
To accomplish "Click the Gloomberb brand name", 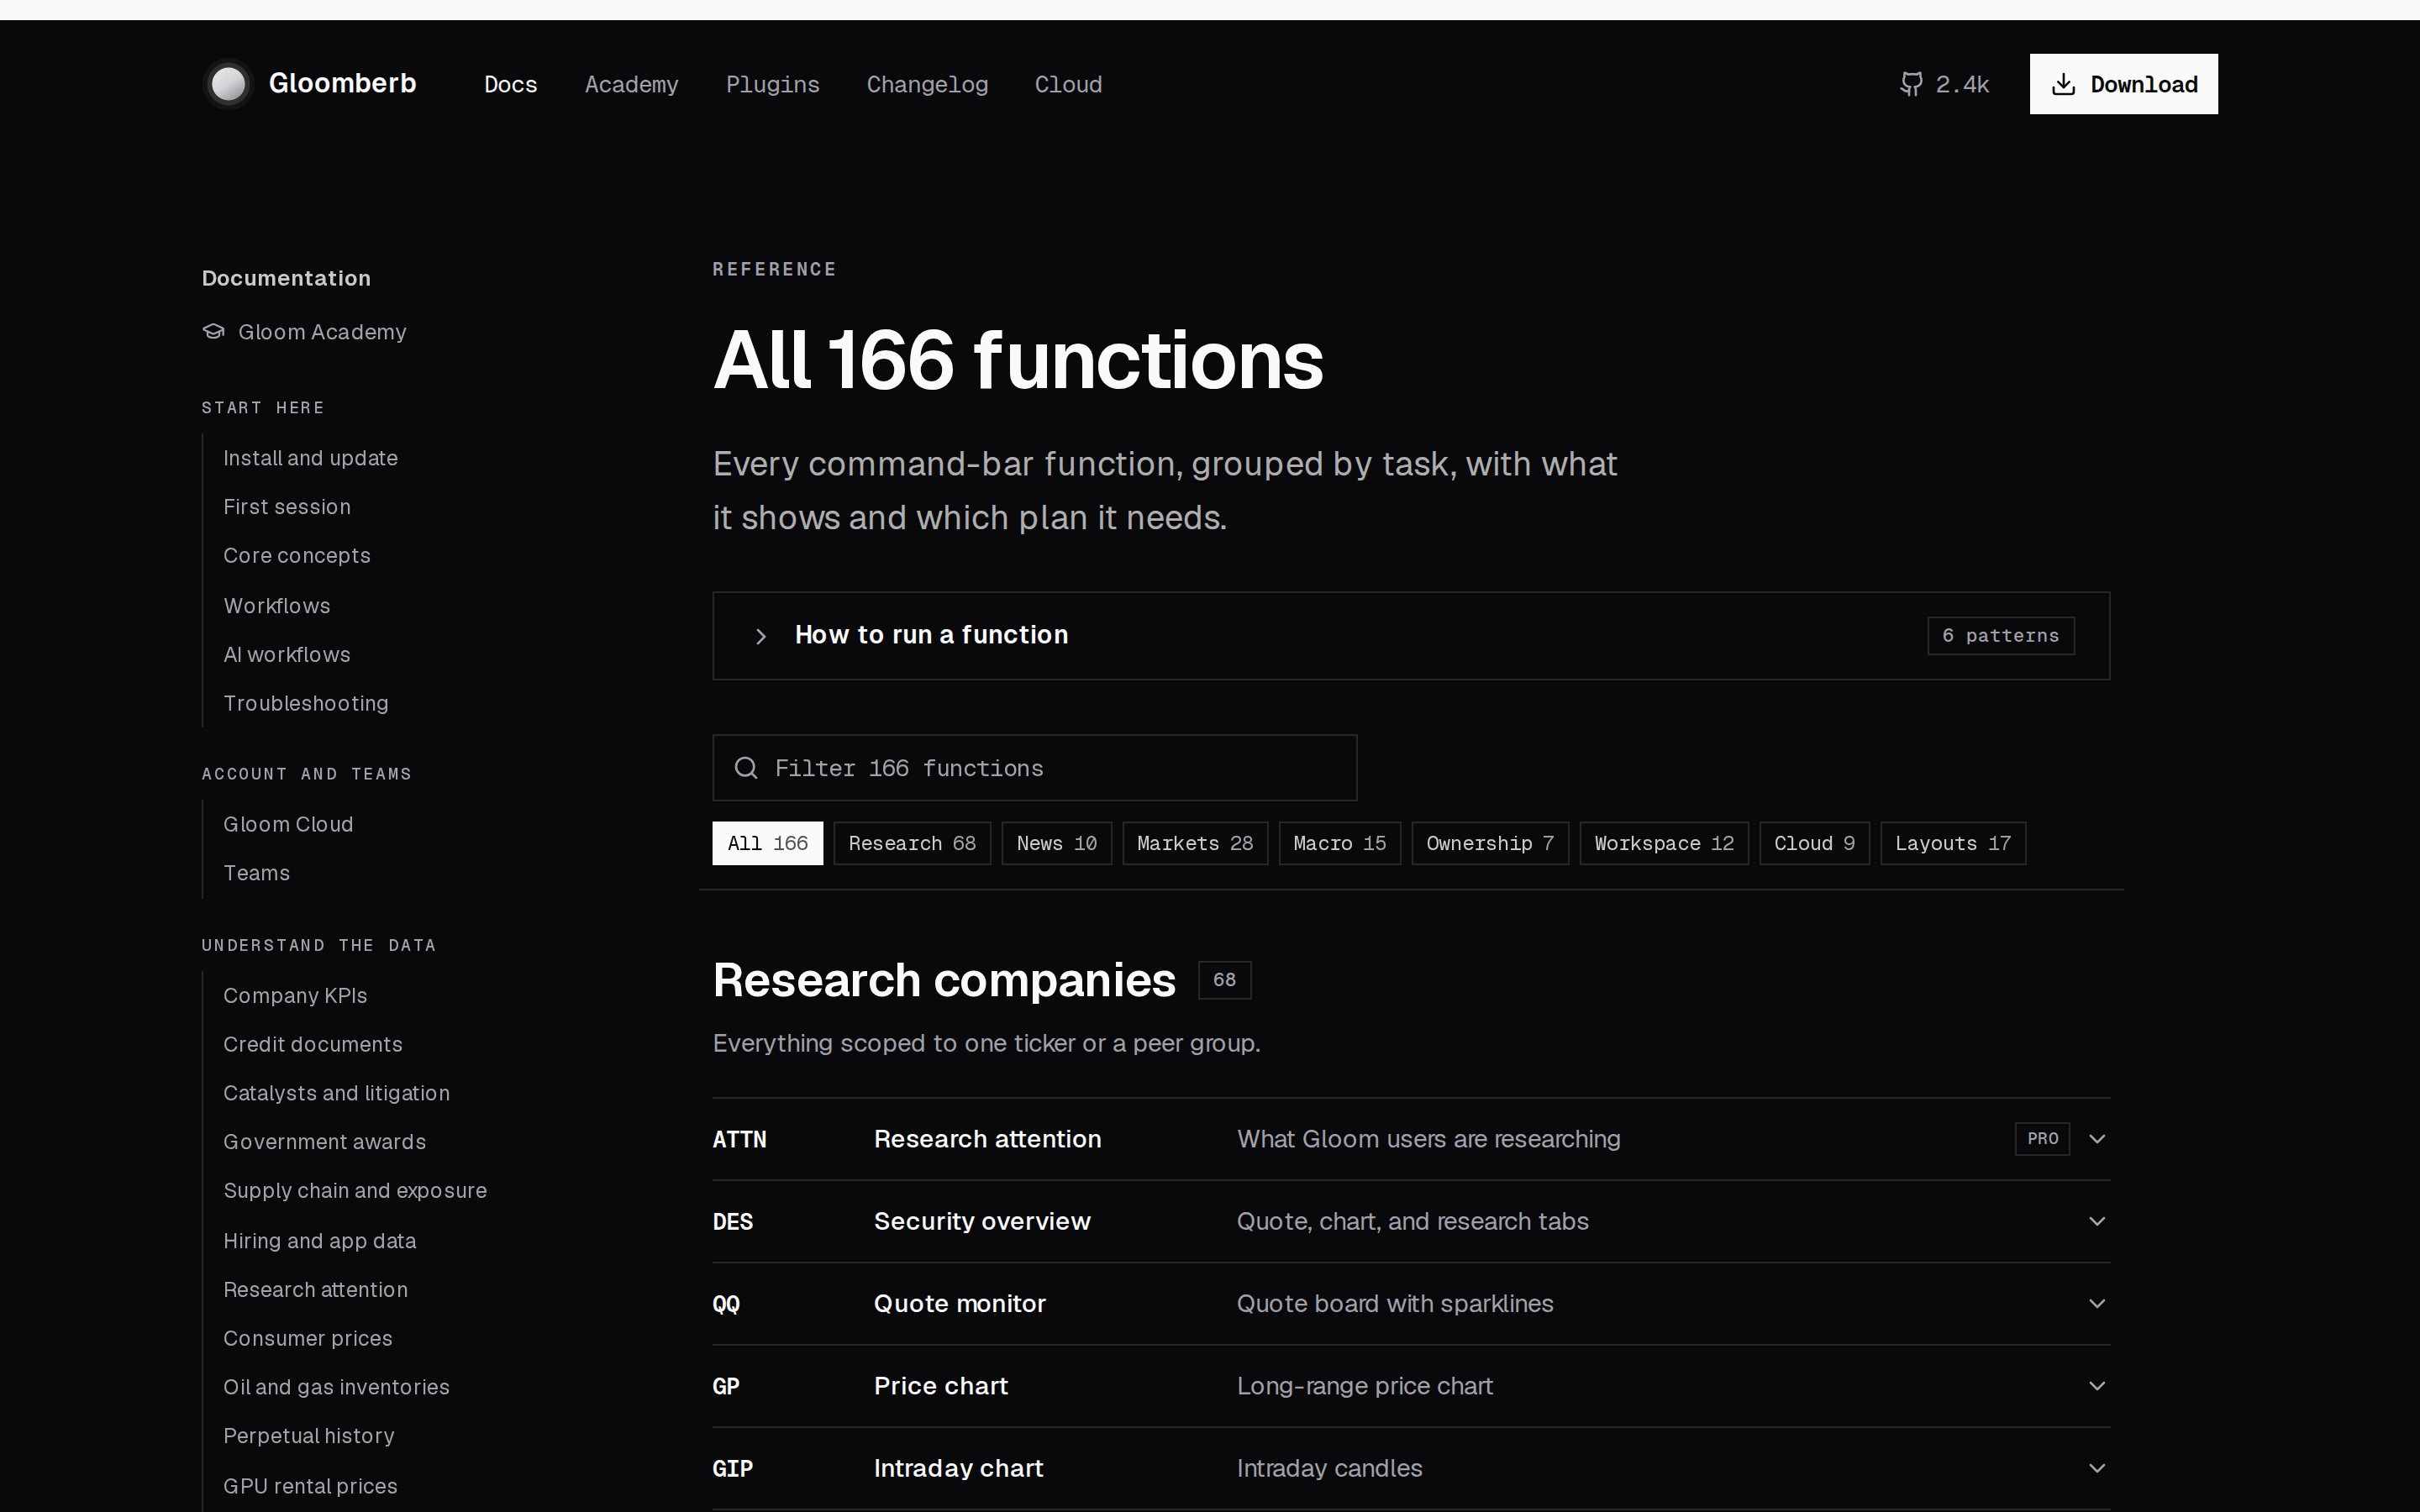I will tap(343, 83).
